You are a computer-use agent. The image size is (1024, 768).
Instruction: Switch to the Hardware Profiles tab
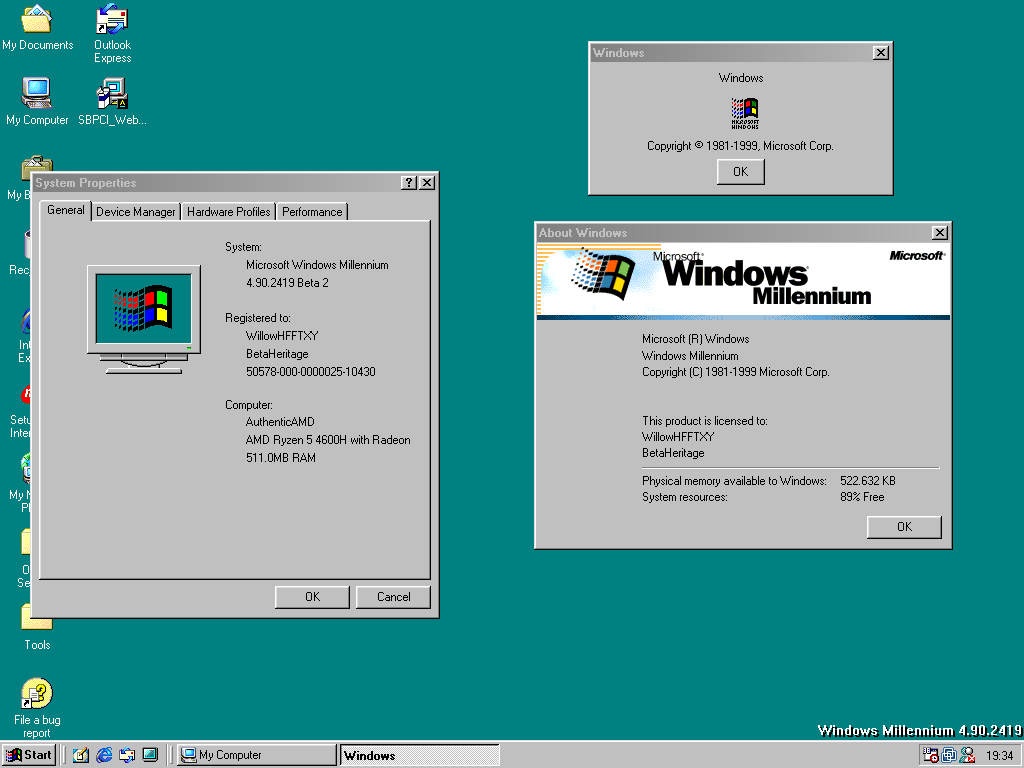[229, 212]
